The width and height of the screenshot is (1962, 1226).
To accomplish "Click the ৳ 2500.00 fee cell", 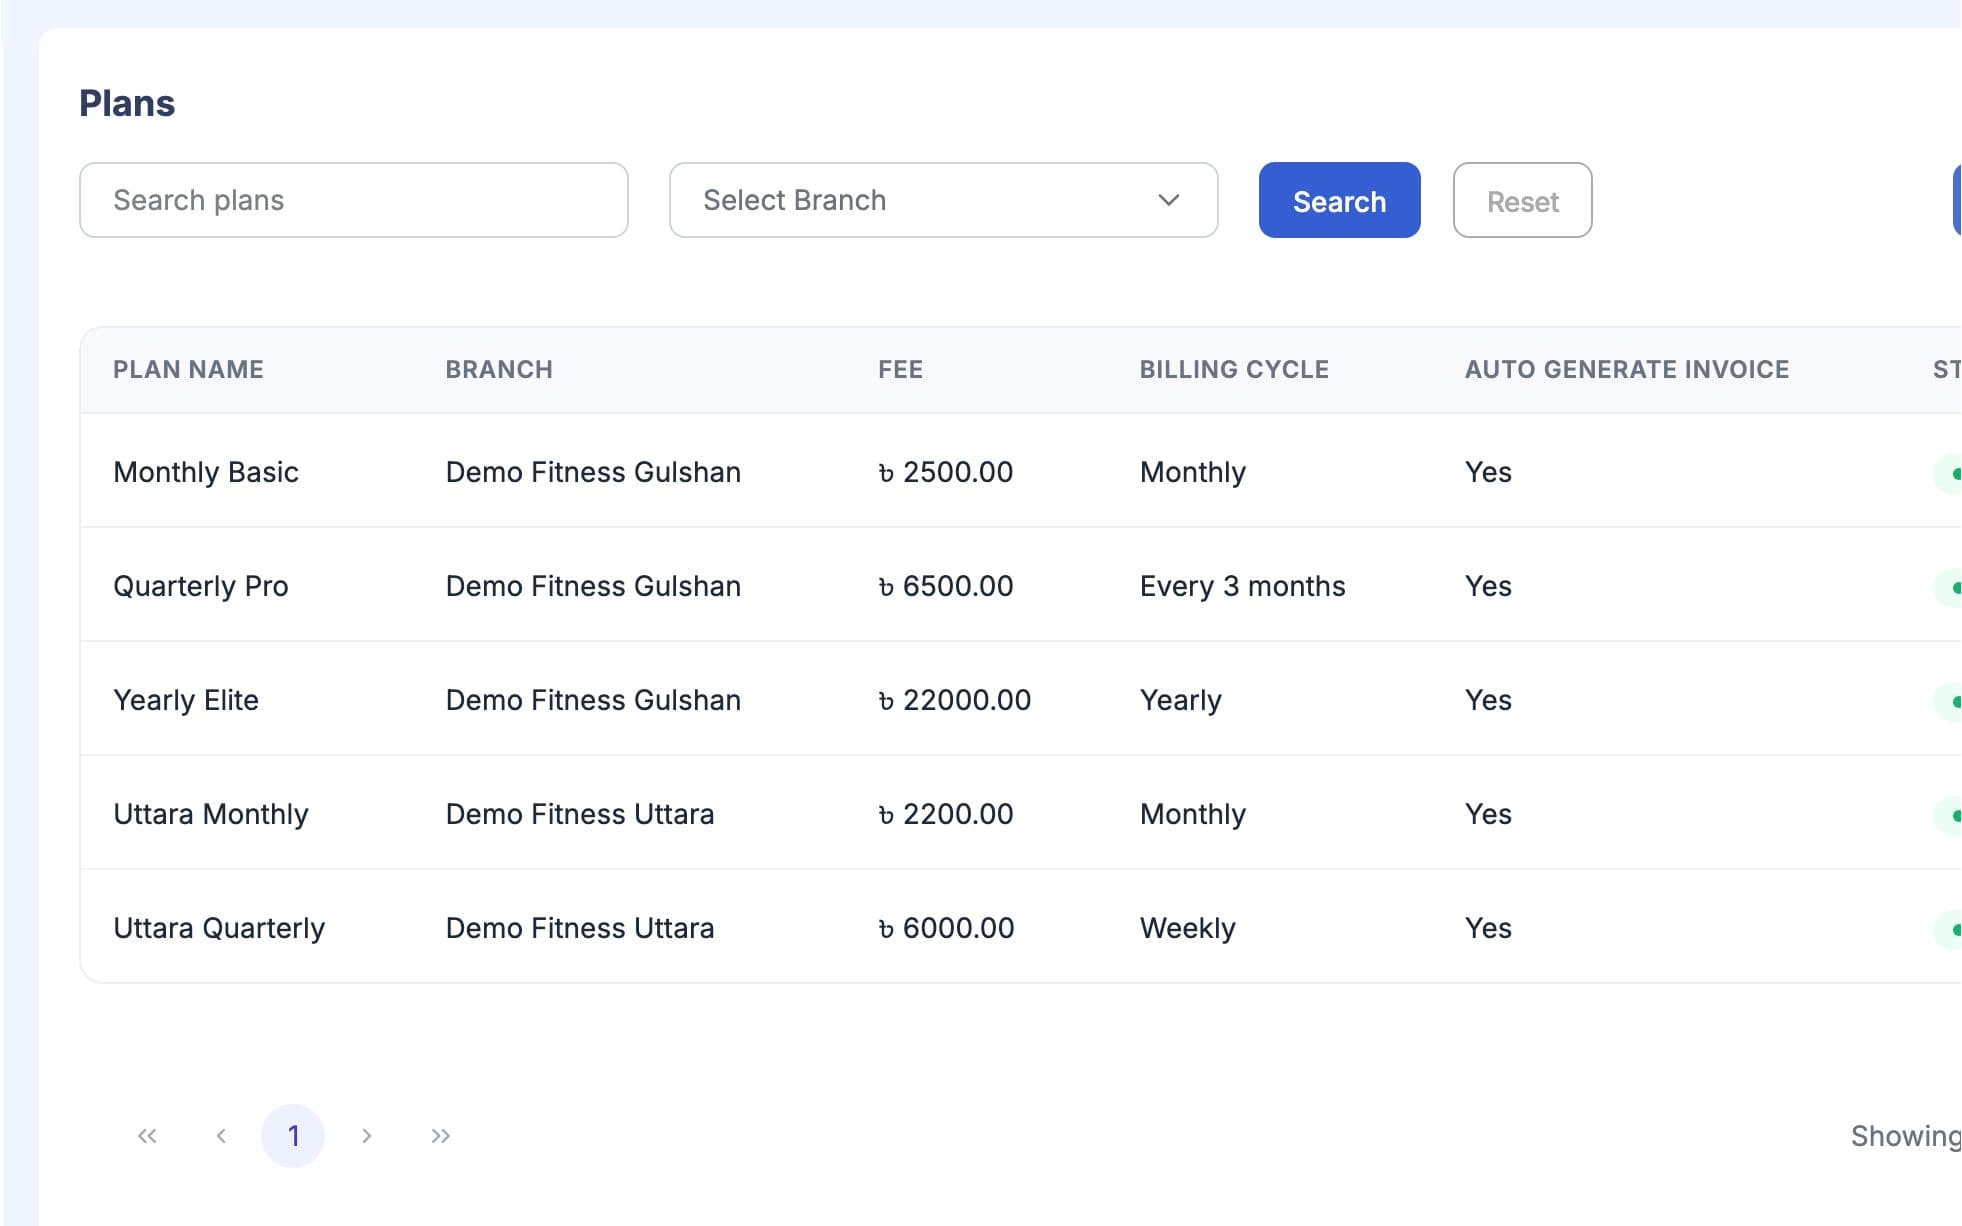I will click(x=946, y=472).
